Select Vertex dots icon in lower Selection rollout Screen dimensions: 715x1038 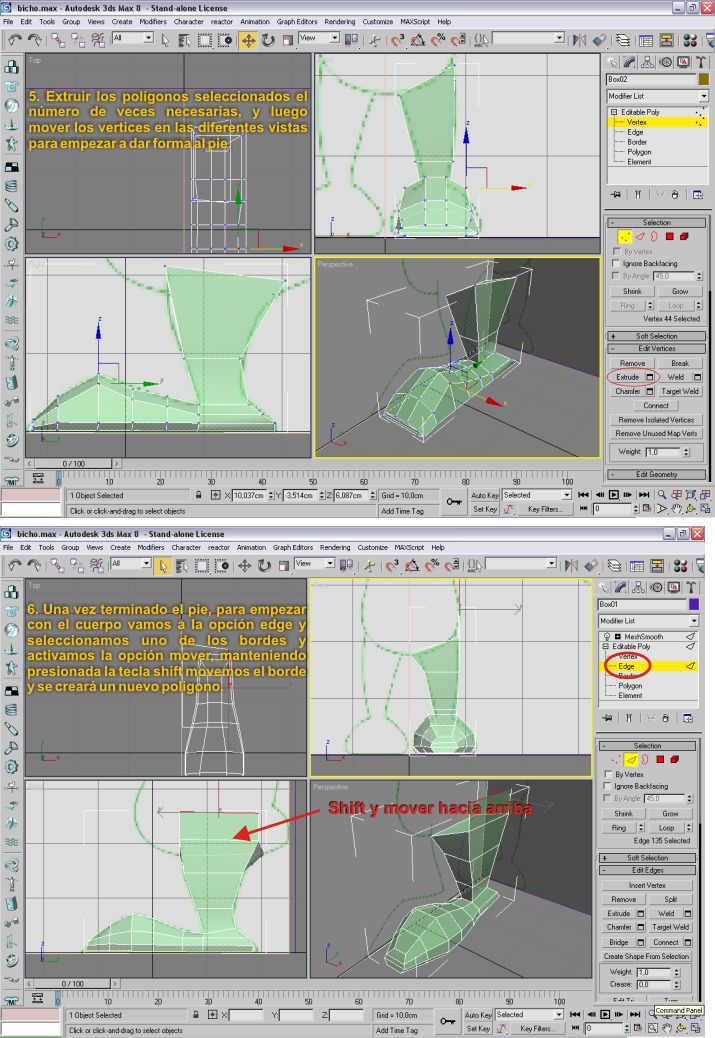(616, 759)
